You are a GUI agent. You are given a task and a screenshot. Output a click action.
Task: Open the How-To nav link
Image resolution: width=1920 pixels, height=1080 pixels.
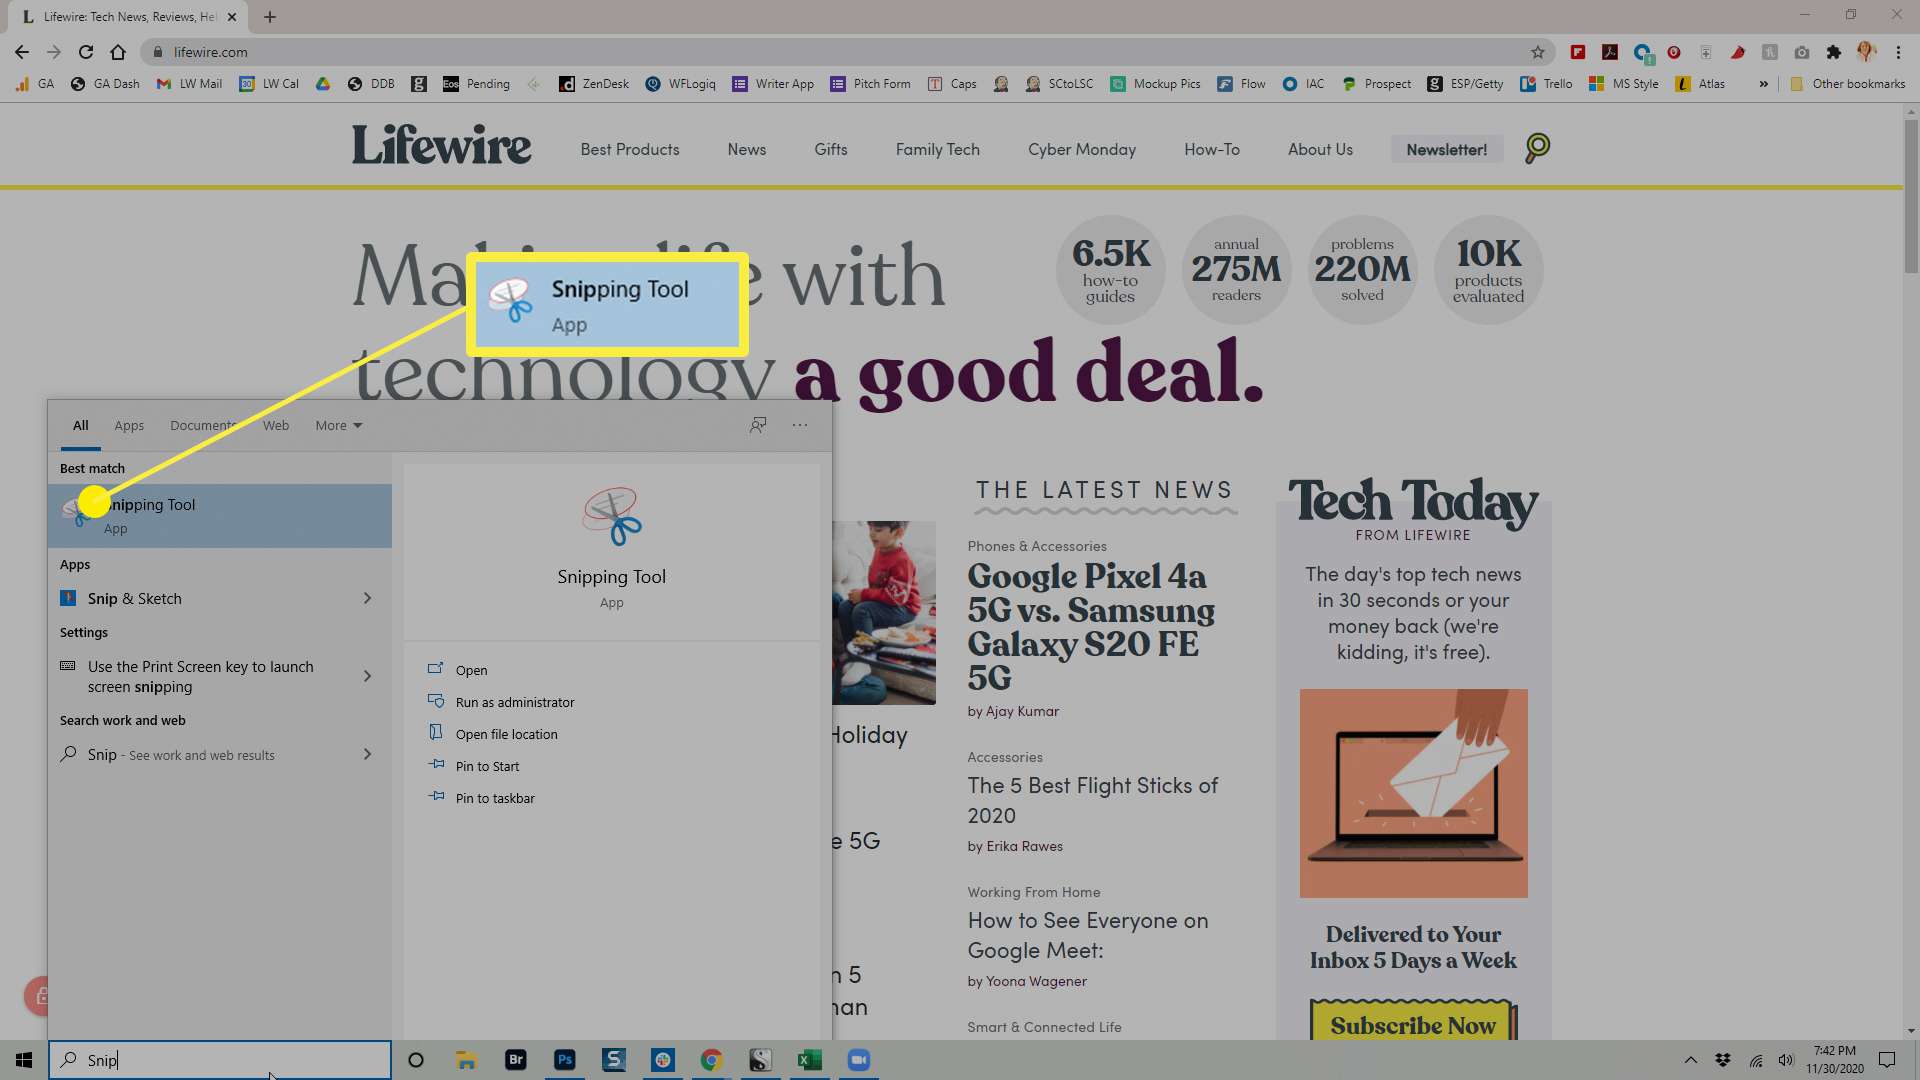click(1212, 149)
